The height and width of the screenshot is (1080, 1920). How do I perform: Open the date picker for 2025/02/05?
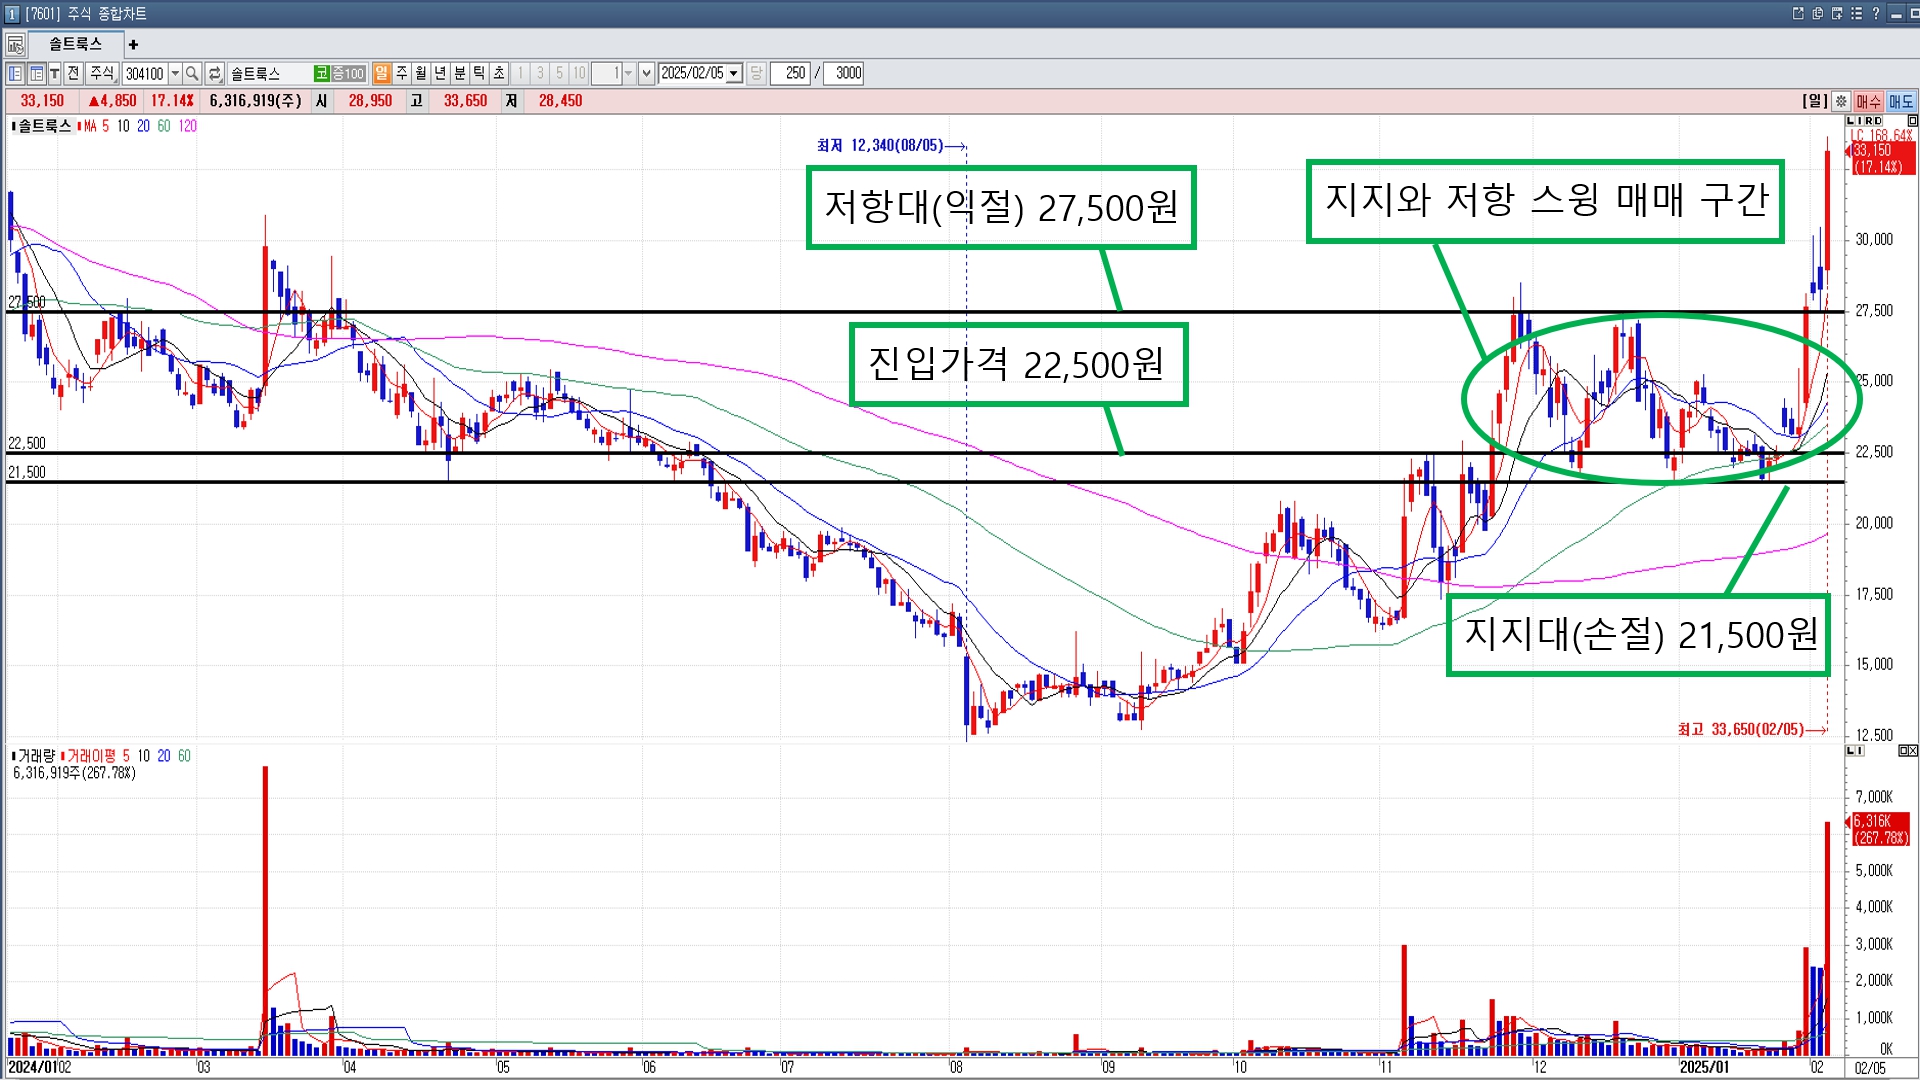(733, 73)
